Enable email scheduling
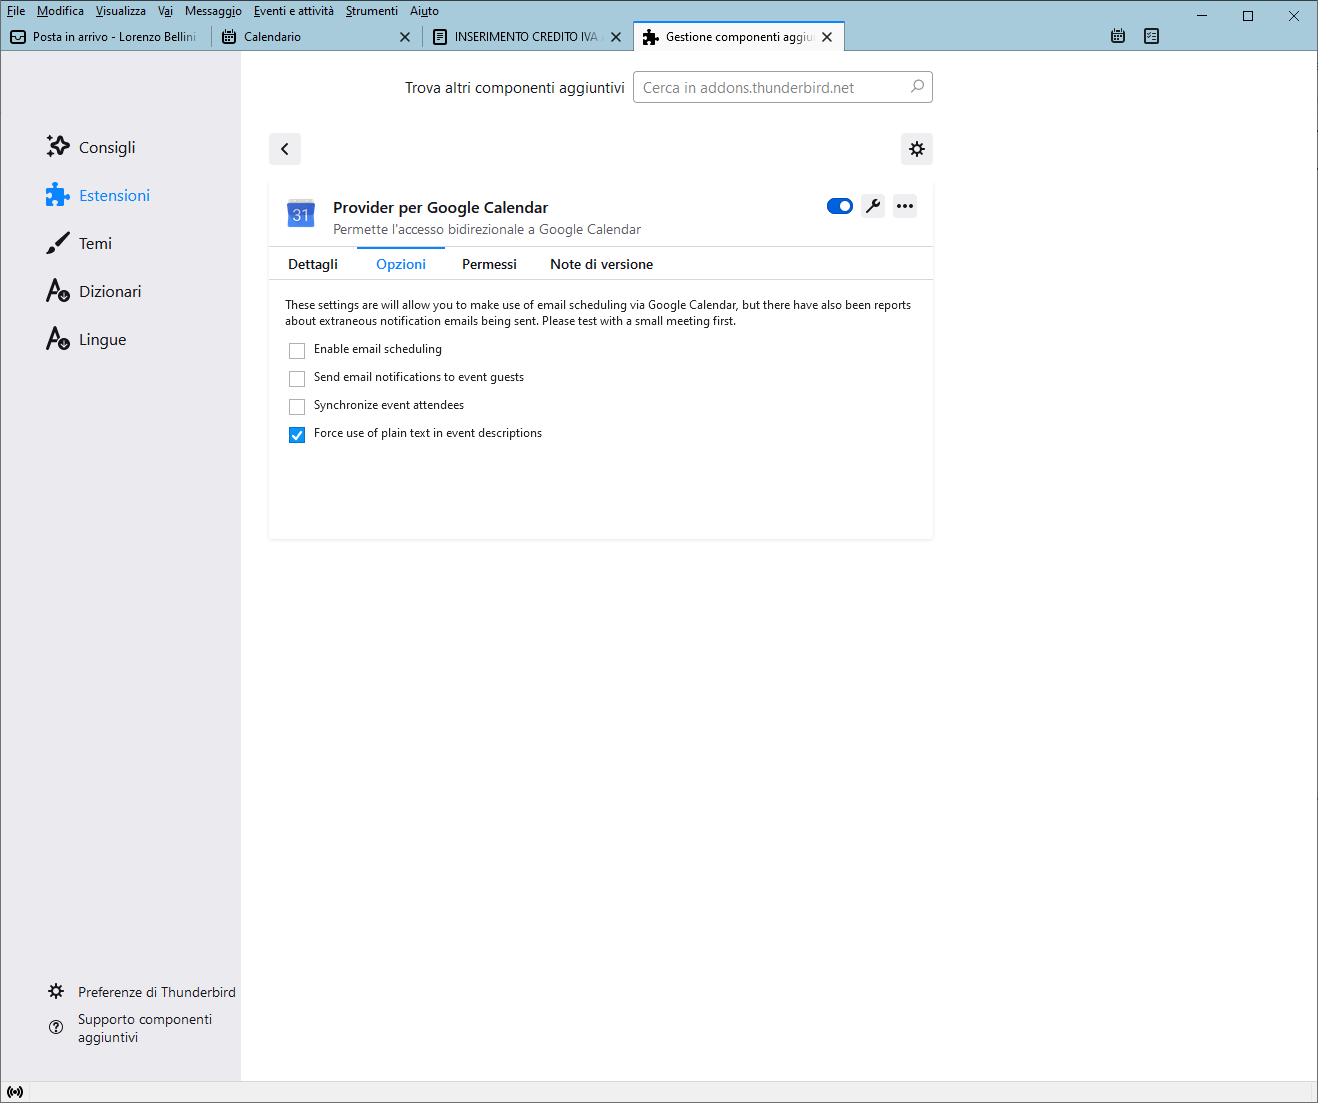Viewport: 1318px width, 1103px height. coord(296,350)
